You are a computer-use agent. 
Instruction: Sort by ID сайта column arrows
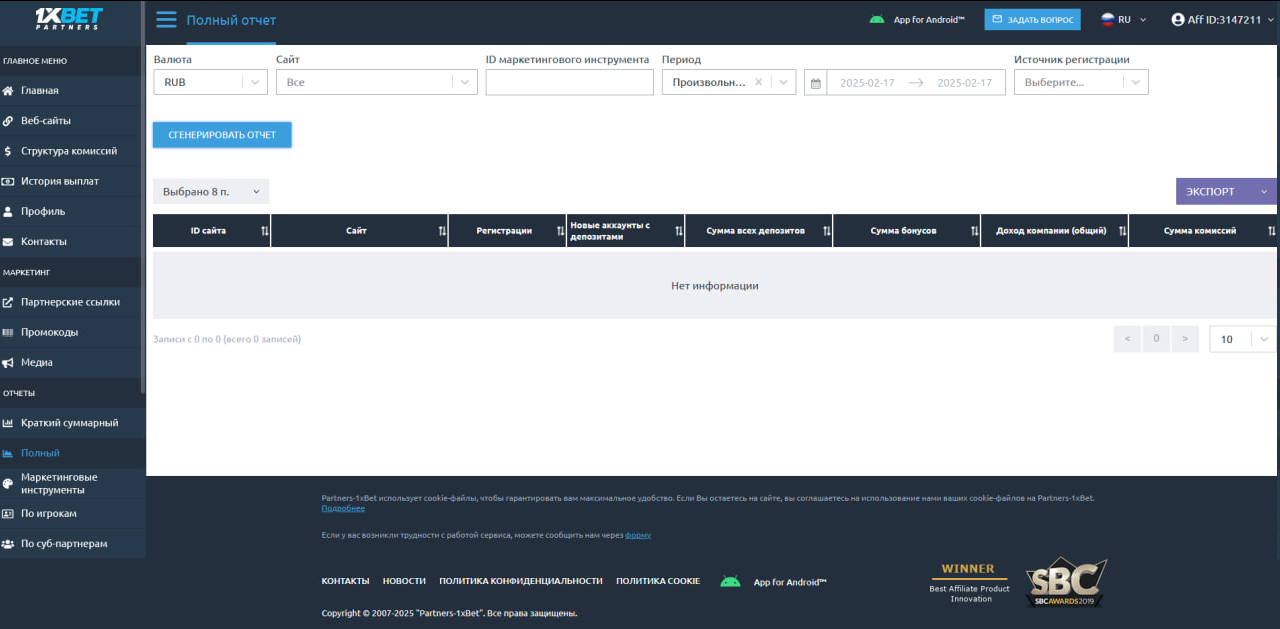pyautogui.click(x=264, y=231)
